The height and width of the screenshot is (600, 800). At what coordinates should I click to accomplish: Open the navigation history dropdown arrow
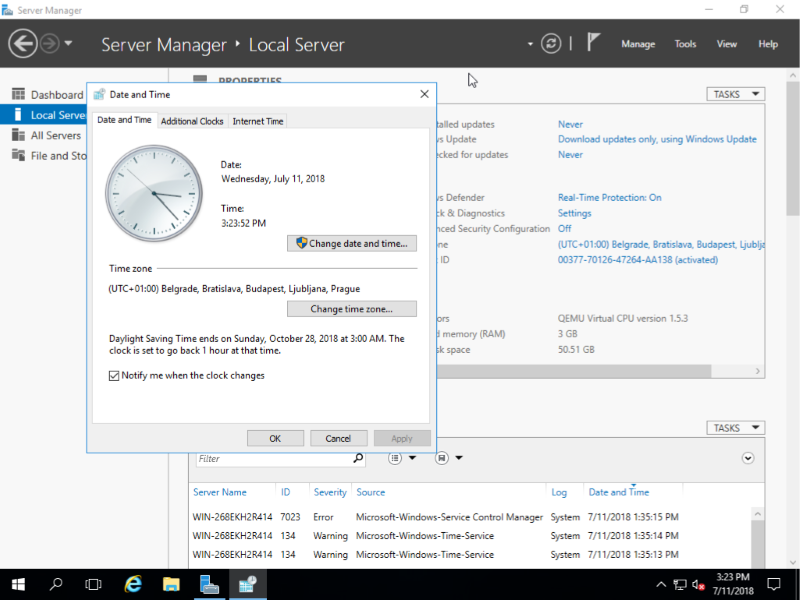(x=68, y=43)
